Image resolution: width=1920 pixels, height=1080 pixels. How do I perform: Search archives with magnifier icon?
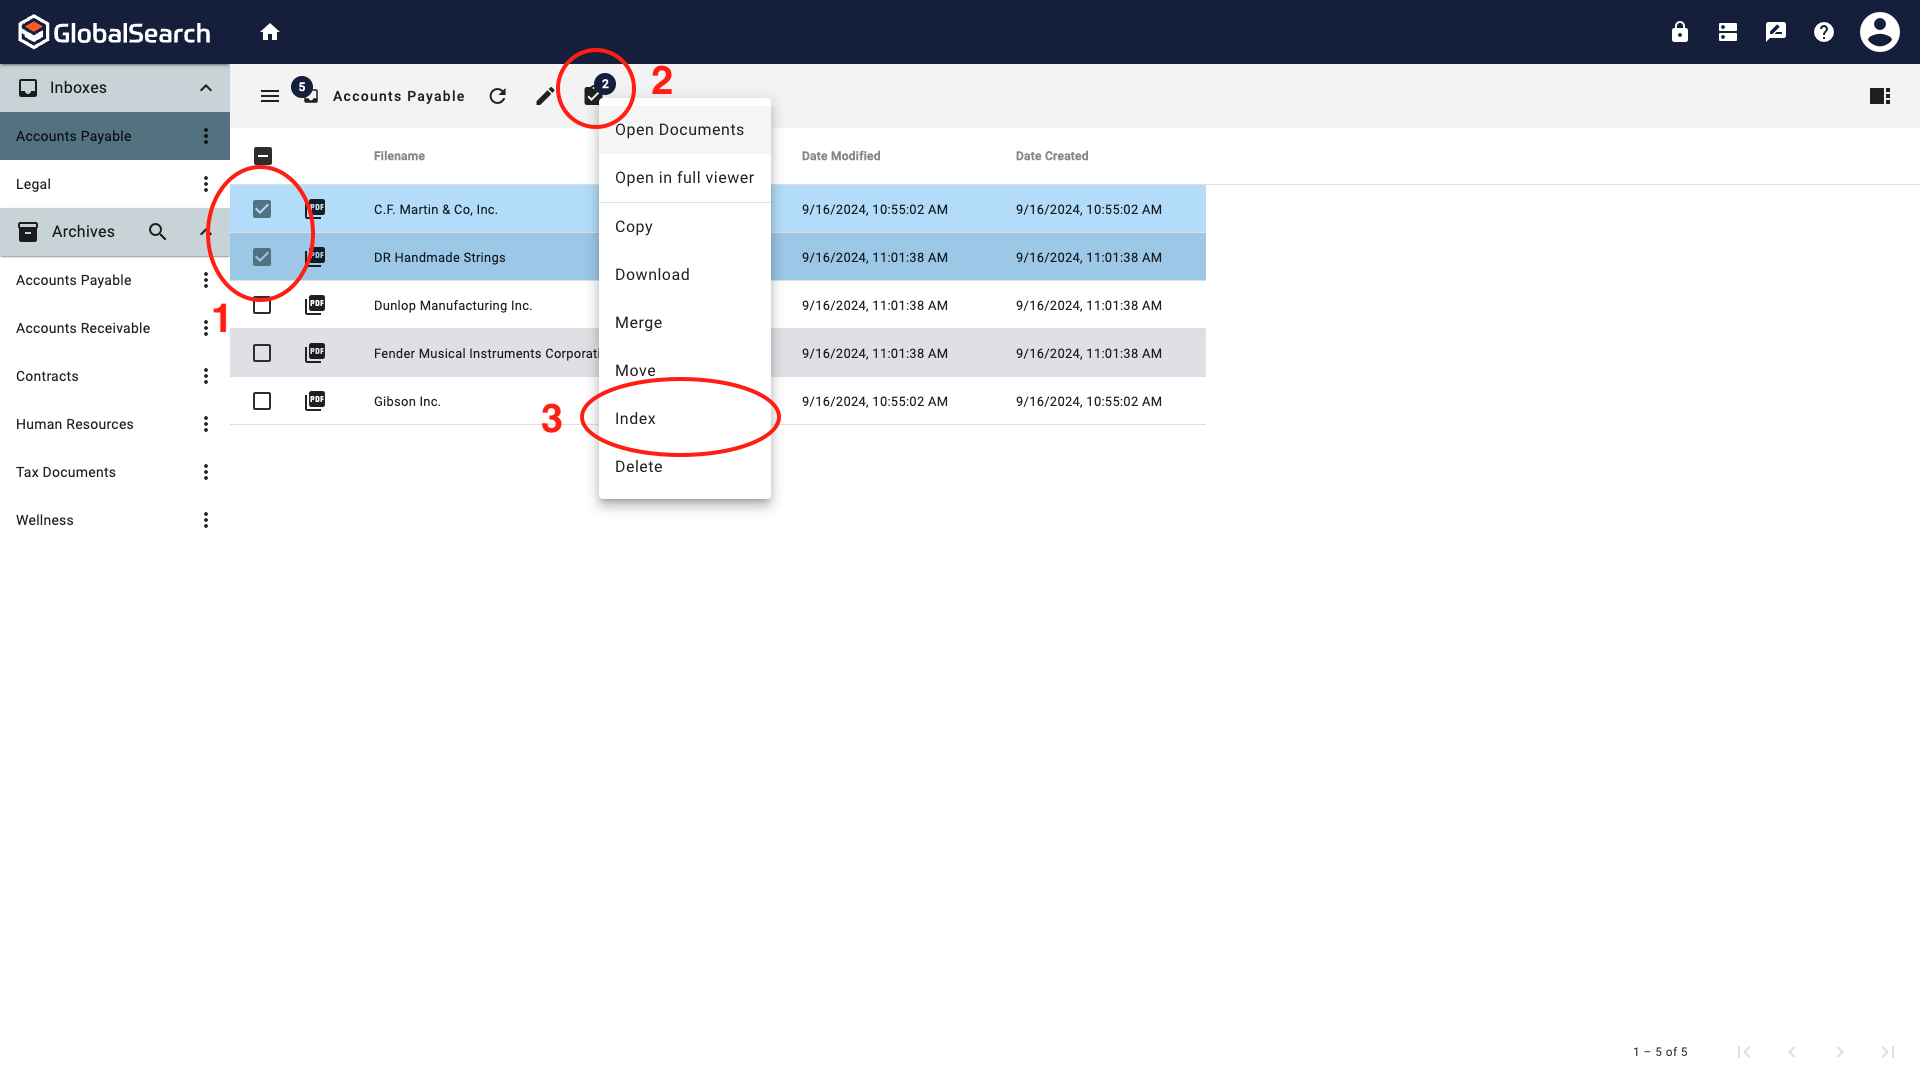coord(157,232)
